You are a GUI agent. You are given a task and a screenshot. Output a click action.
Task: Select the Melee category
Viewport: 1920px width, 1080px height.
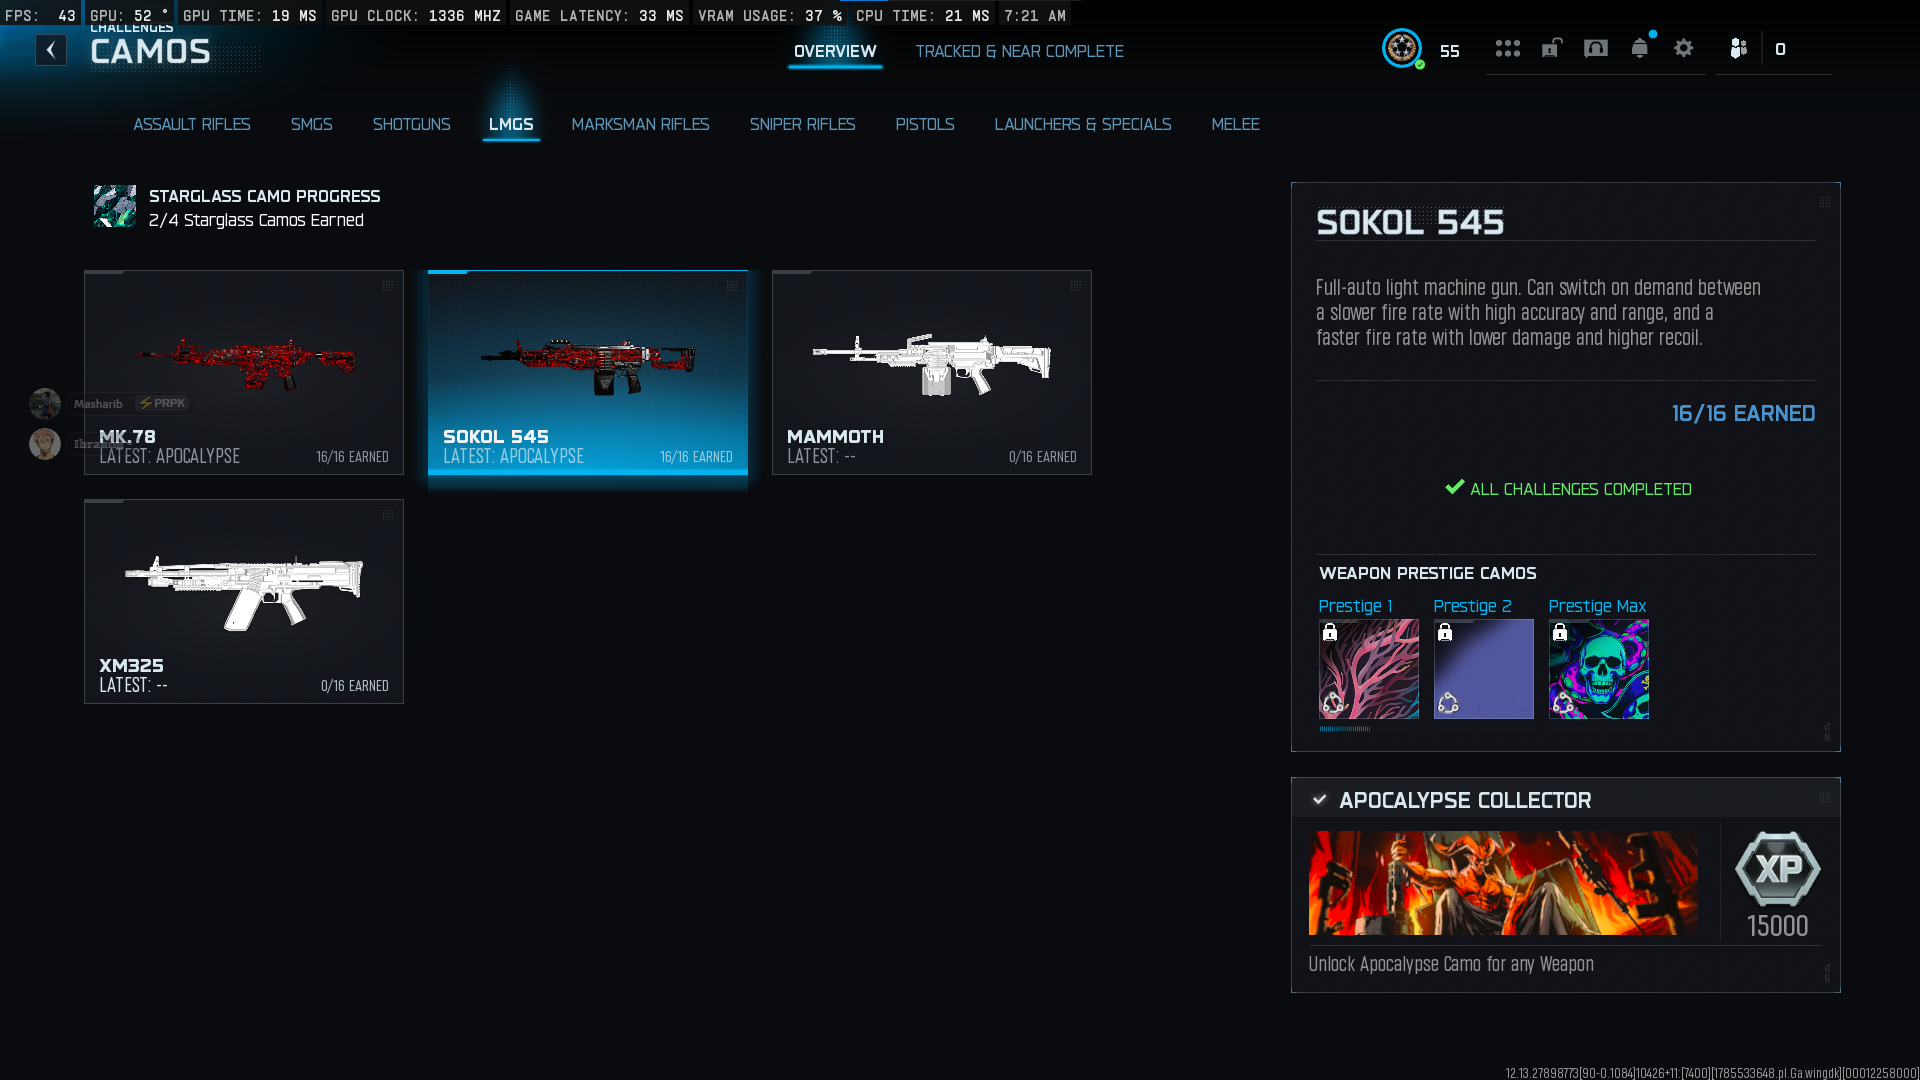[1235, 124]
